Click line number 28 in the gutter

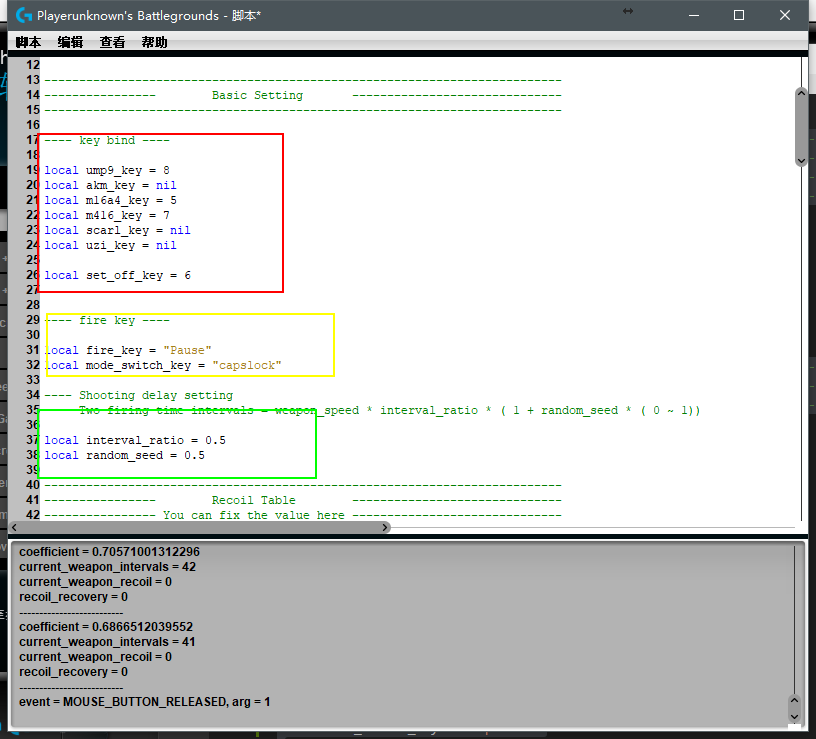pos(33,305)
